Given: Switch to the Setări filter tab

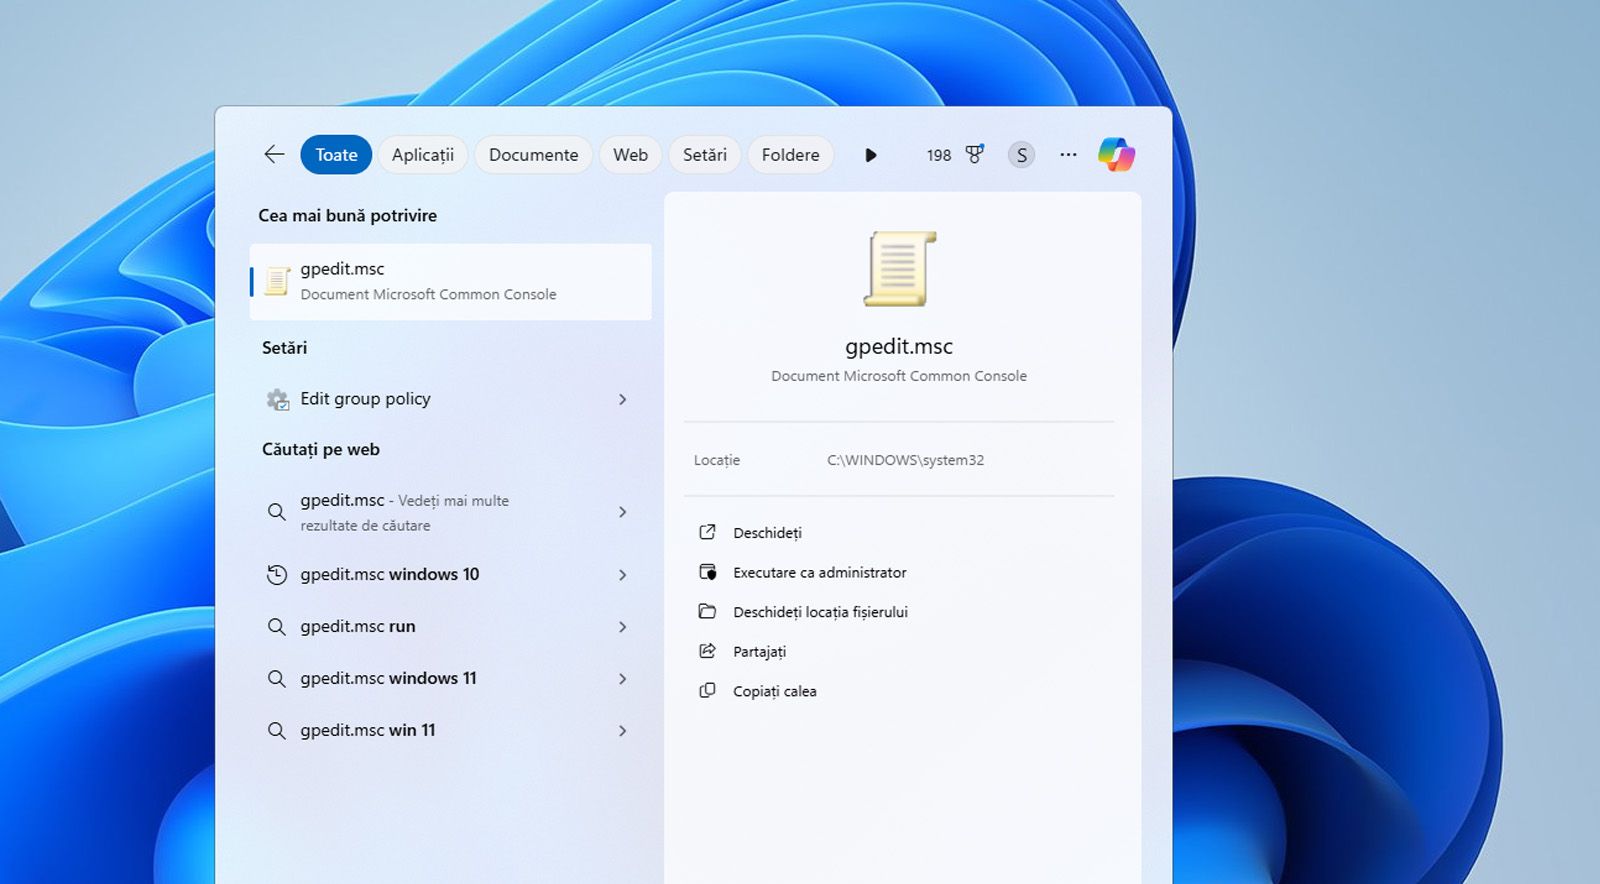Looking at the screenshot, I should (705, 155).
